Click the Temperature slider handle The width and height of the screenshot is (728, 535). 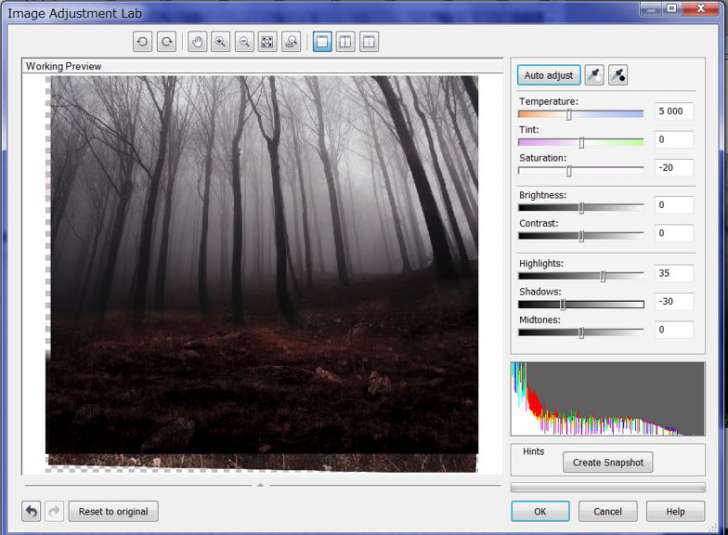(x=569, y=115)
